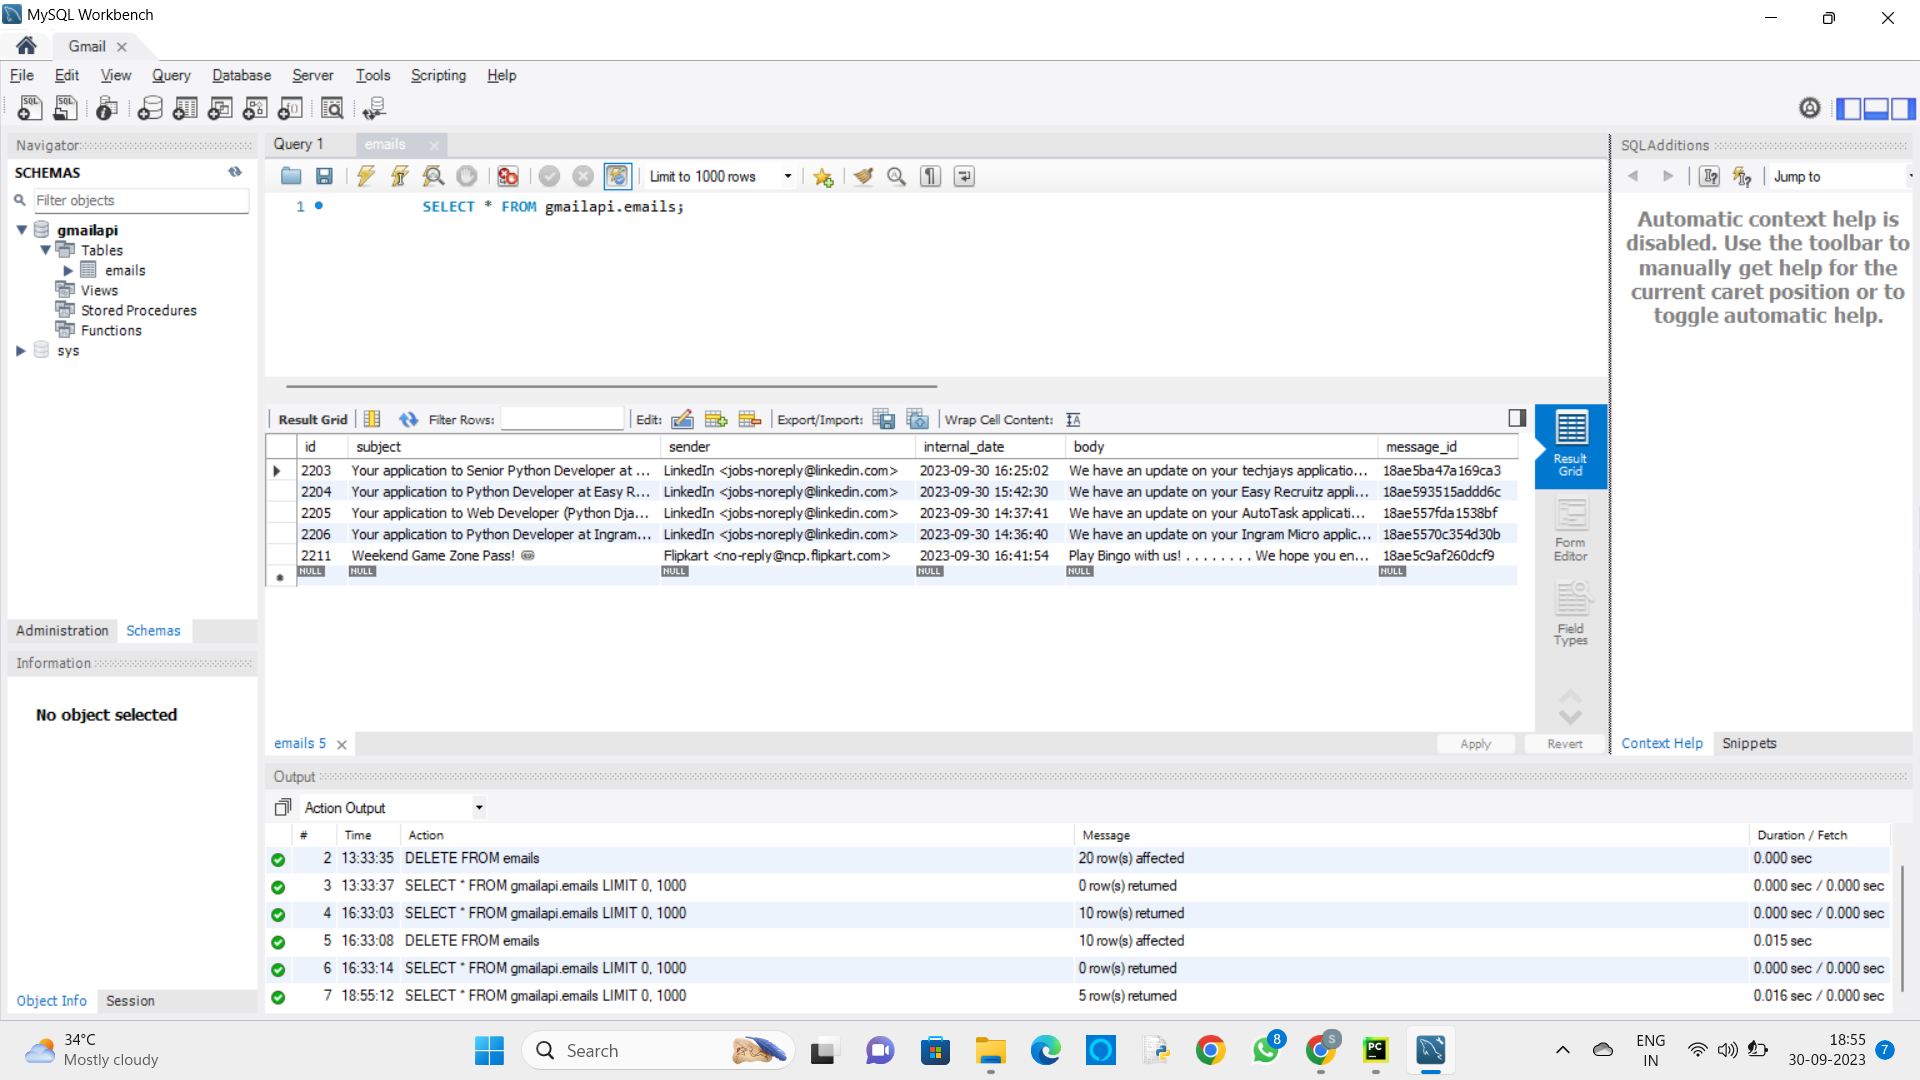Screen dimensions: 1920x1080
Task: Stop the query execution icon
Action: (467, 176)
